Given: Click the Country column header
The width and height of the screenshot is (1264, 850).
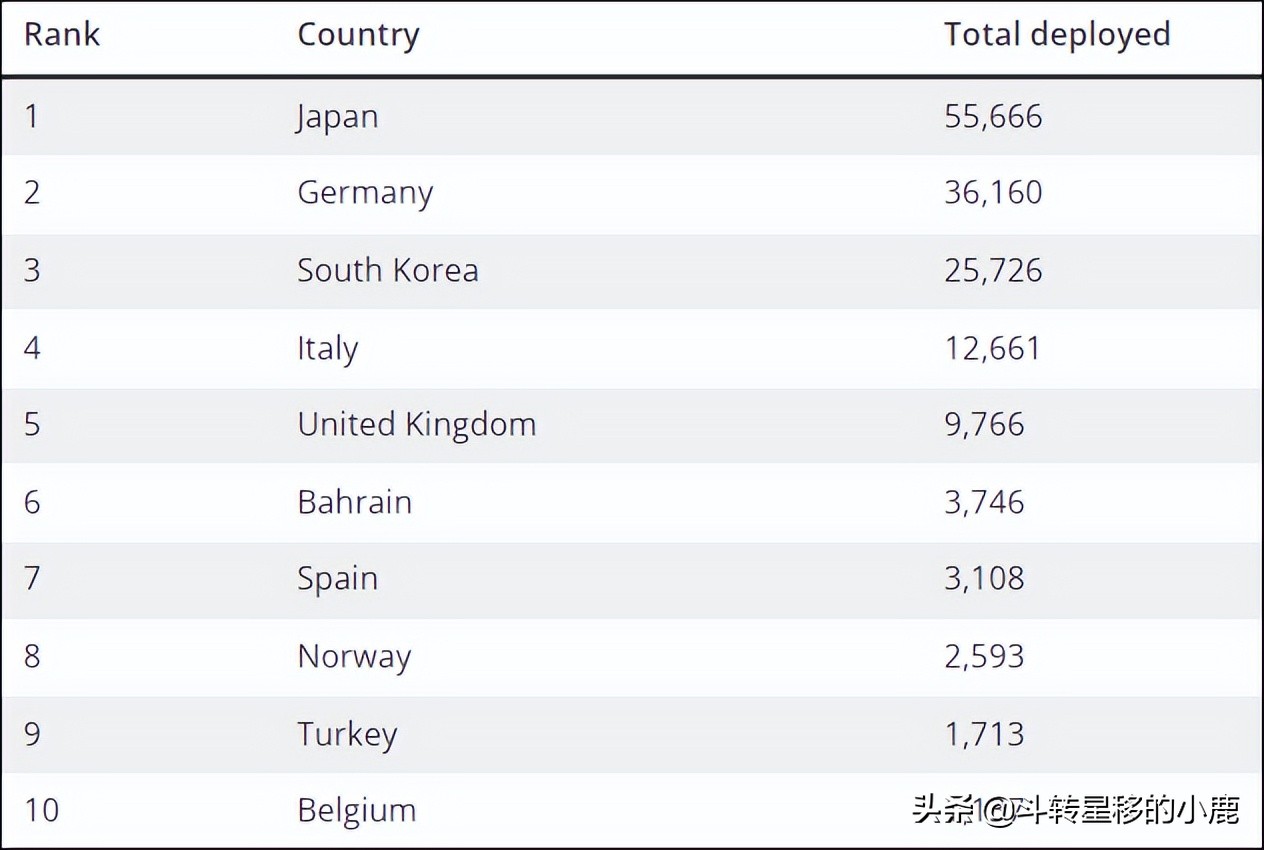Looking at the screenshot, I should click(358, 35).
